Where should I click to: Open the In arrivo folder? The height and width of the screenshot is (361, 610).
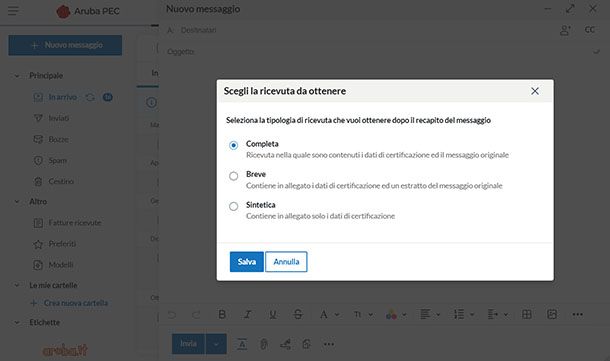coord(62,97)
